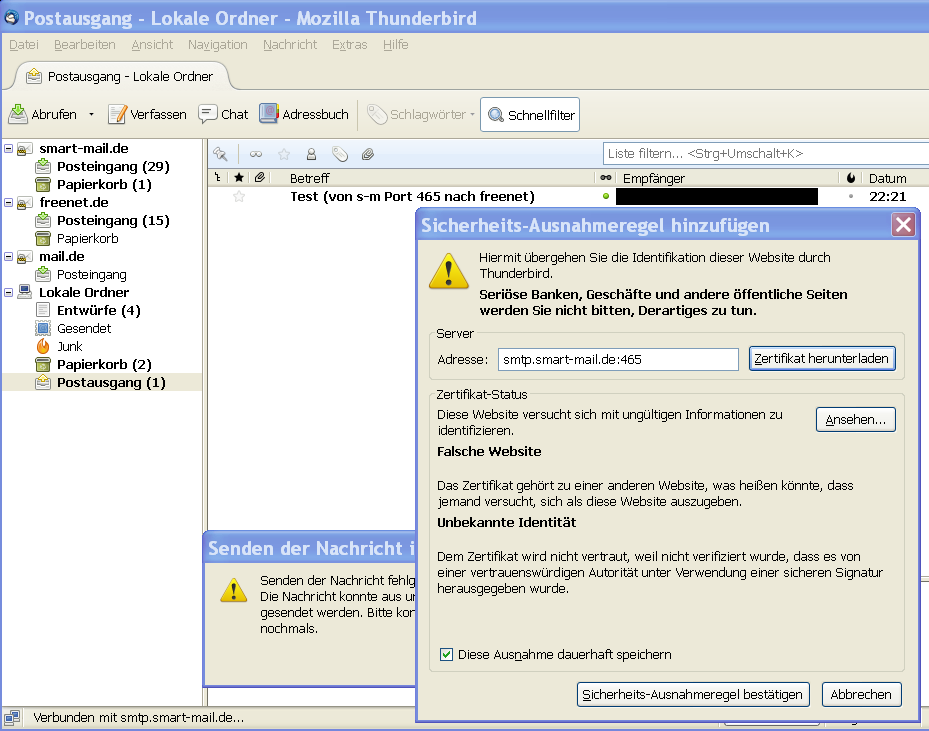
Task: Open the Gesendet folder
Action: [84, 328]
